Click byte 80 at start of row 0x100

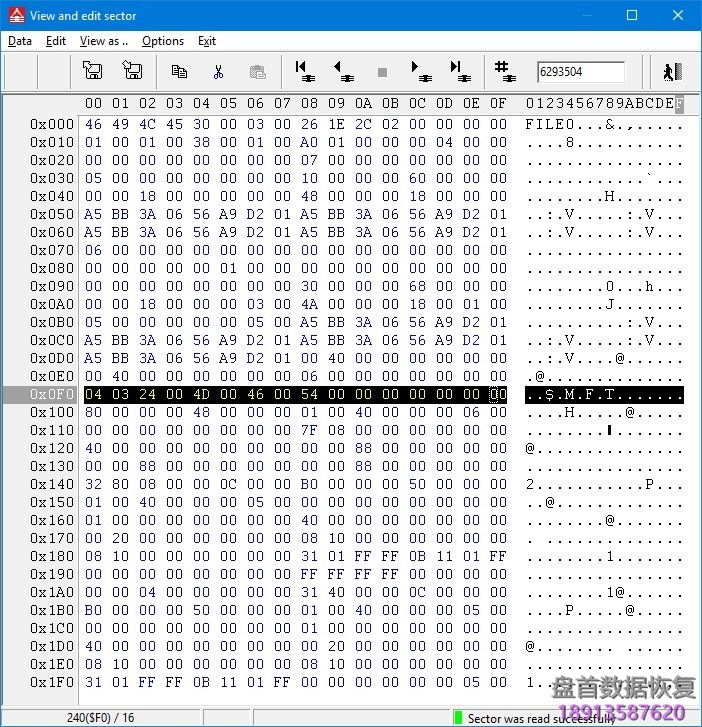point(93,412)
